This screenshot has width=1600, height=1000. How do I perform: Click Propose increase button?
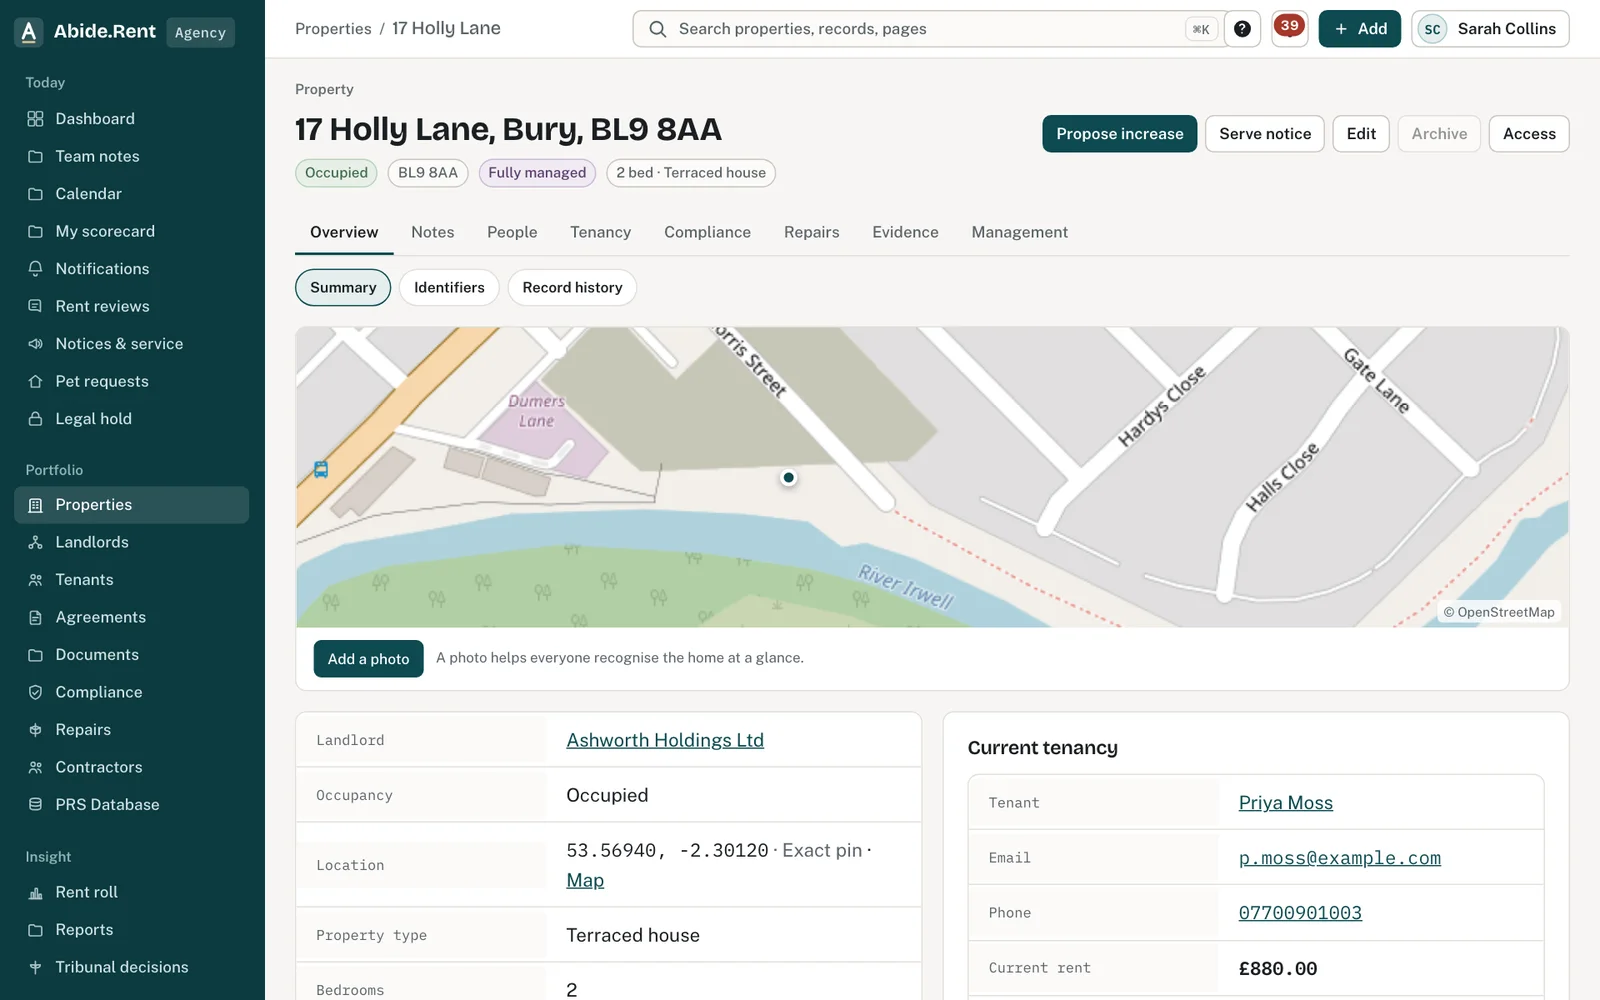pos(1119,134)
